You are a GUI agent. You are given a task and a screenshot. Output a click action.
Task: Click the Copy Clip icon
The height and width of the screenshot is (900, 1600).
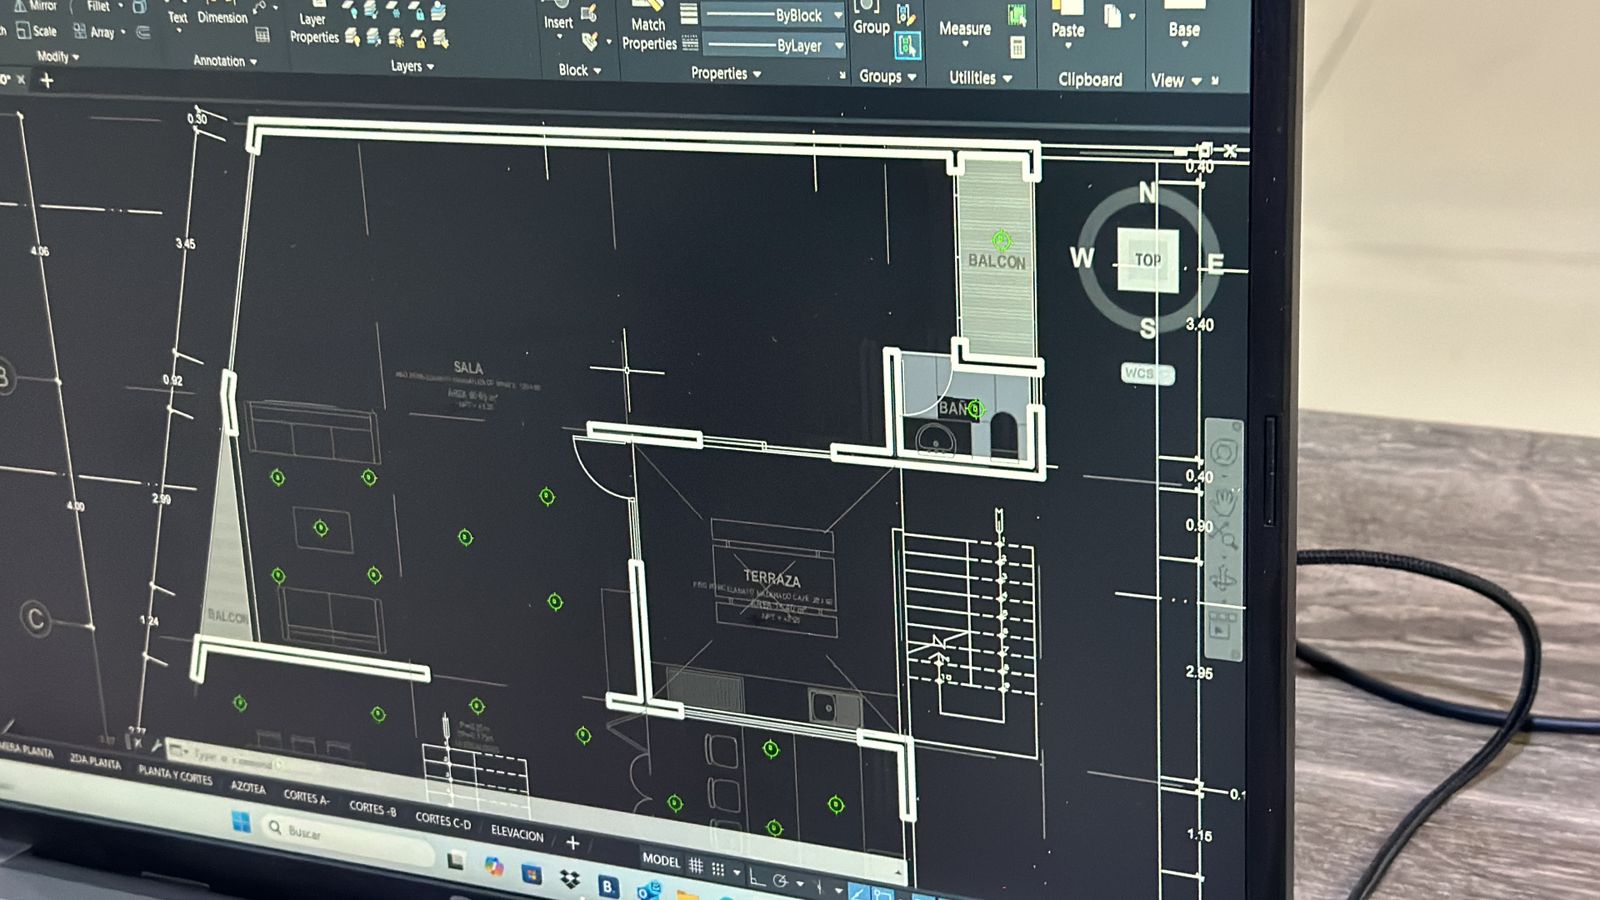coord(1112,16)
